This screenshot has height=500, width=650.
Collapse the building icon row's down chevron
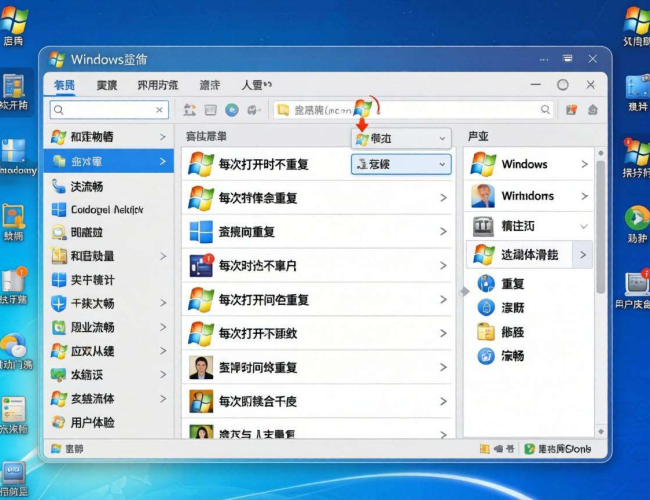[x=584, y=226]
